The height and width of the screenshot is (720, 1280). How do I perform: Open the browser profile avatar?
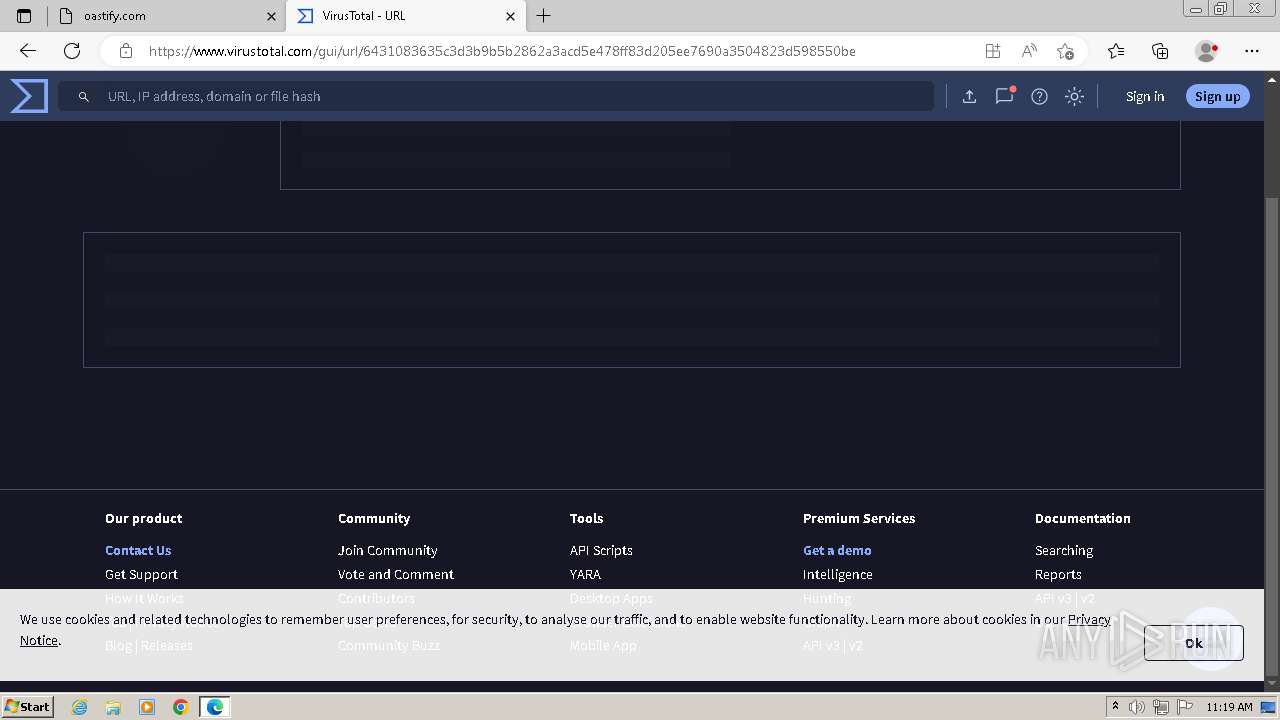tap(1206, 51)
